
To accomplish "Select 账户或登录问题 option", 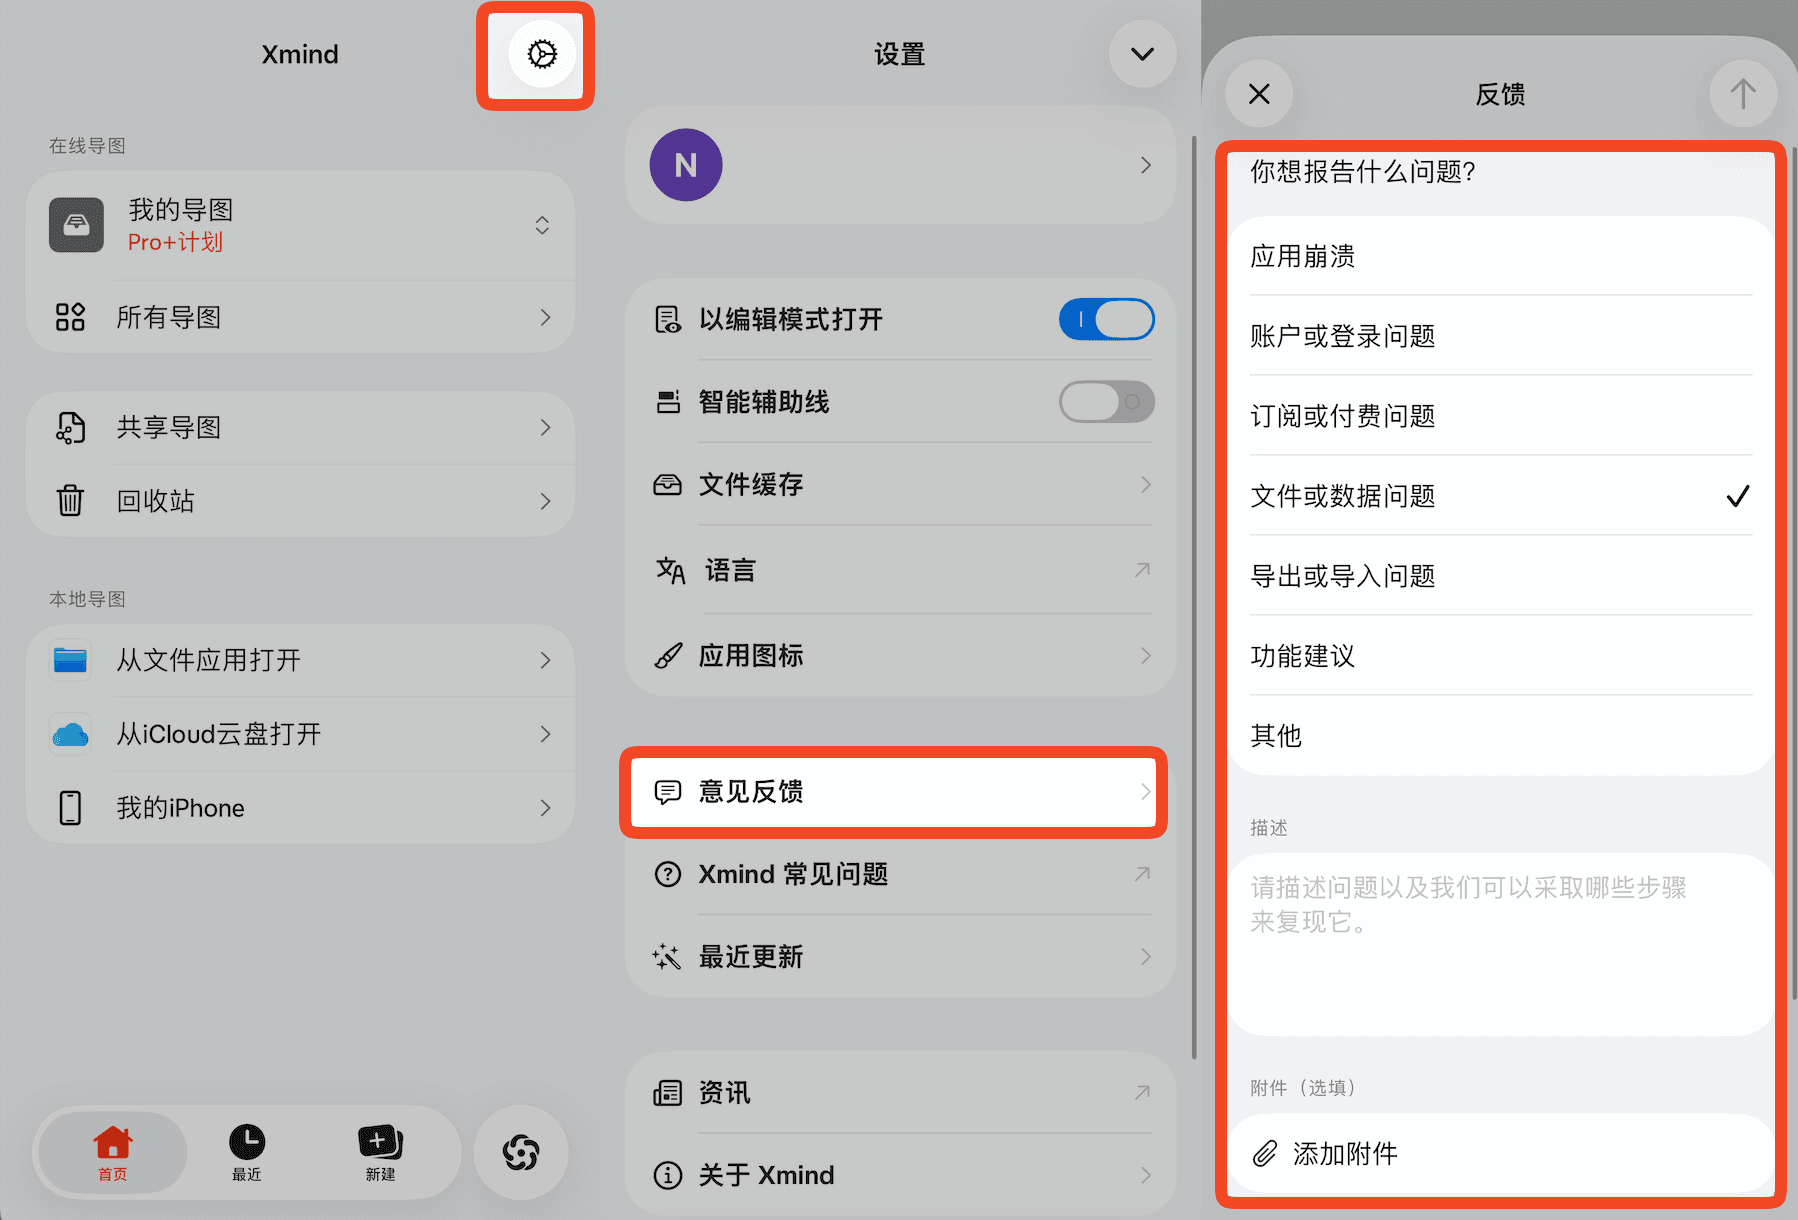I will 1501,336.
